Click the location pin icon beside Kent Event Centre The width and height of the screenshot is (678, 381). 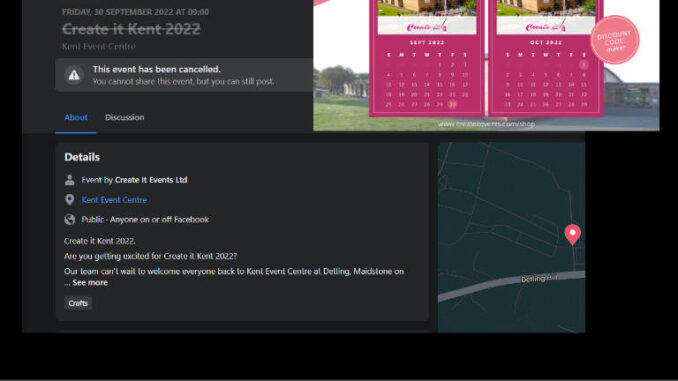pos(69,199)
